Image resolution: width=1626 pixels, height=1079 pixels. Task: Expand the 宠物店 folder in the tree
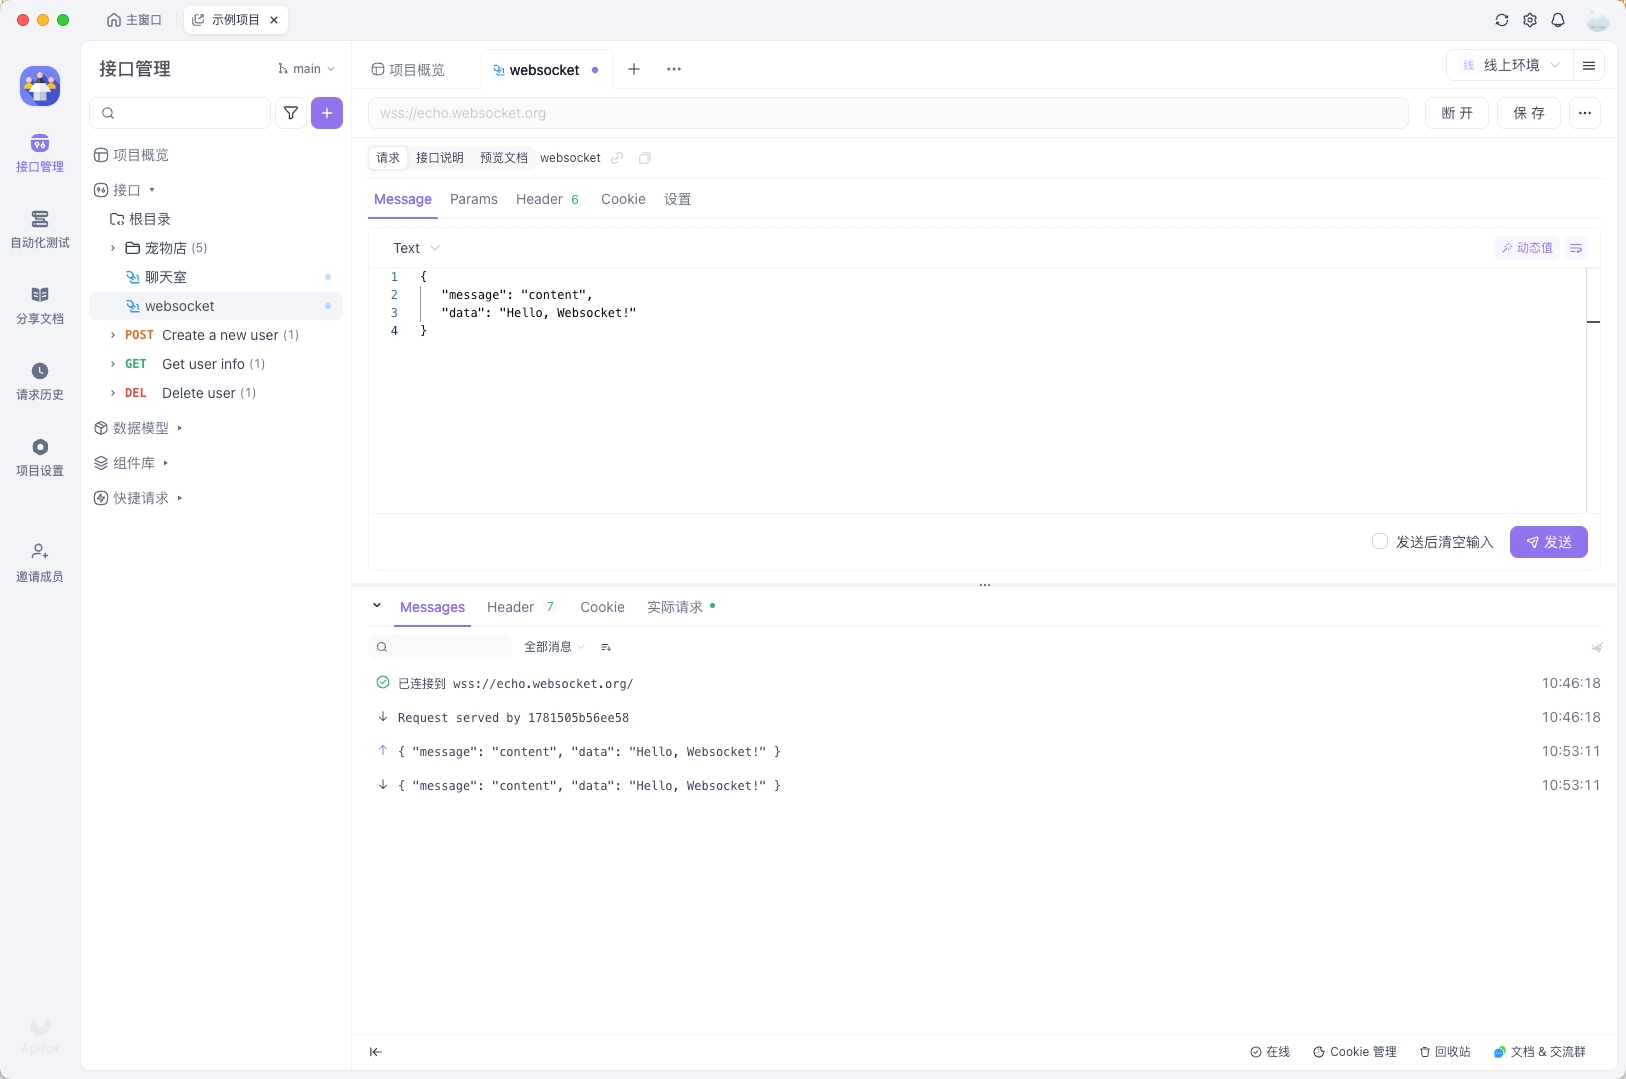coord(113,247)
